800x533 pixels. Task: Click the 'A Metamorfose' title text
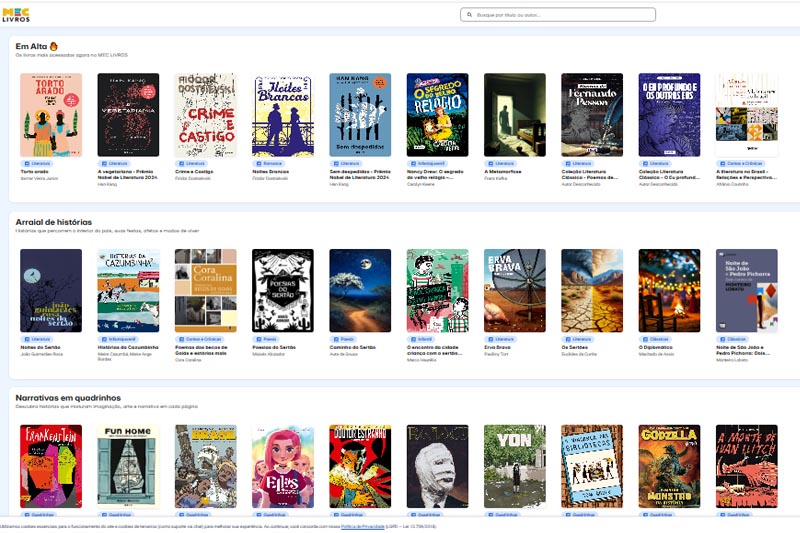(x=503, y=172)
